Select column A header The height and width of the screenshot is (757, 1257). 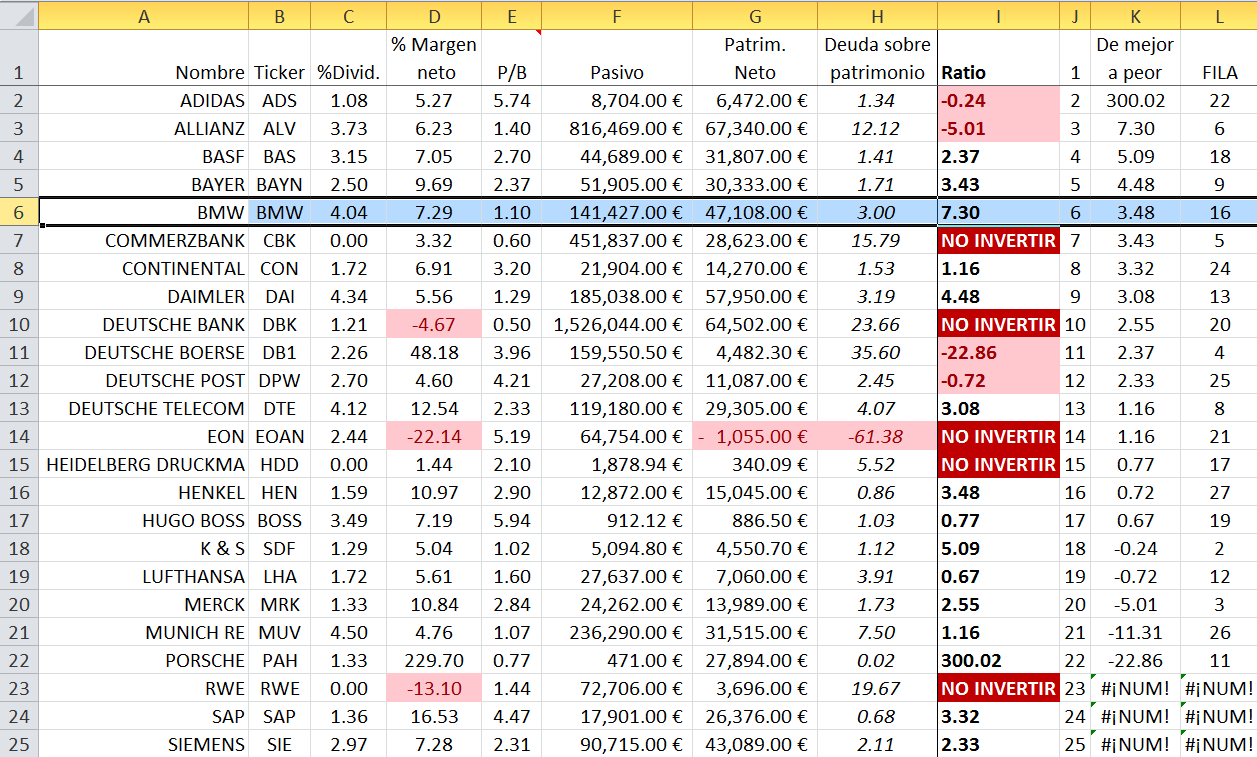(x=143, y=15)
